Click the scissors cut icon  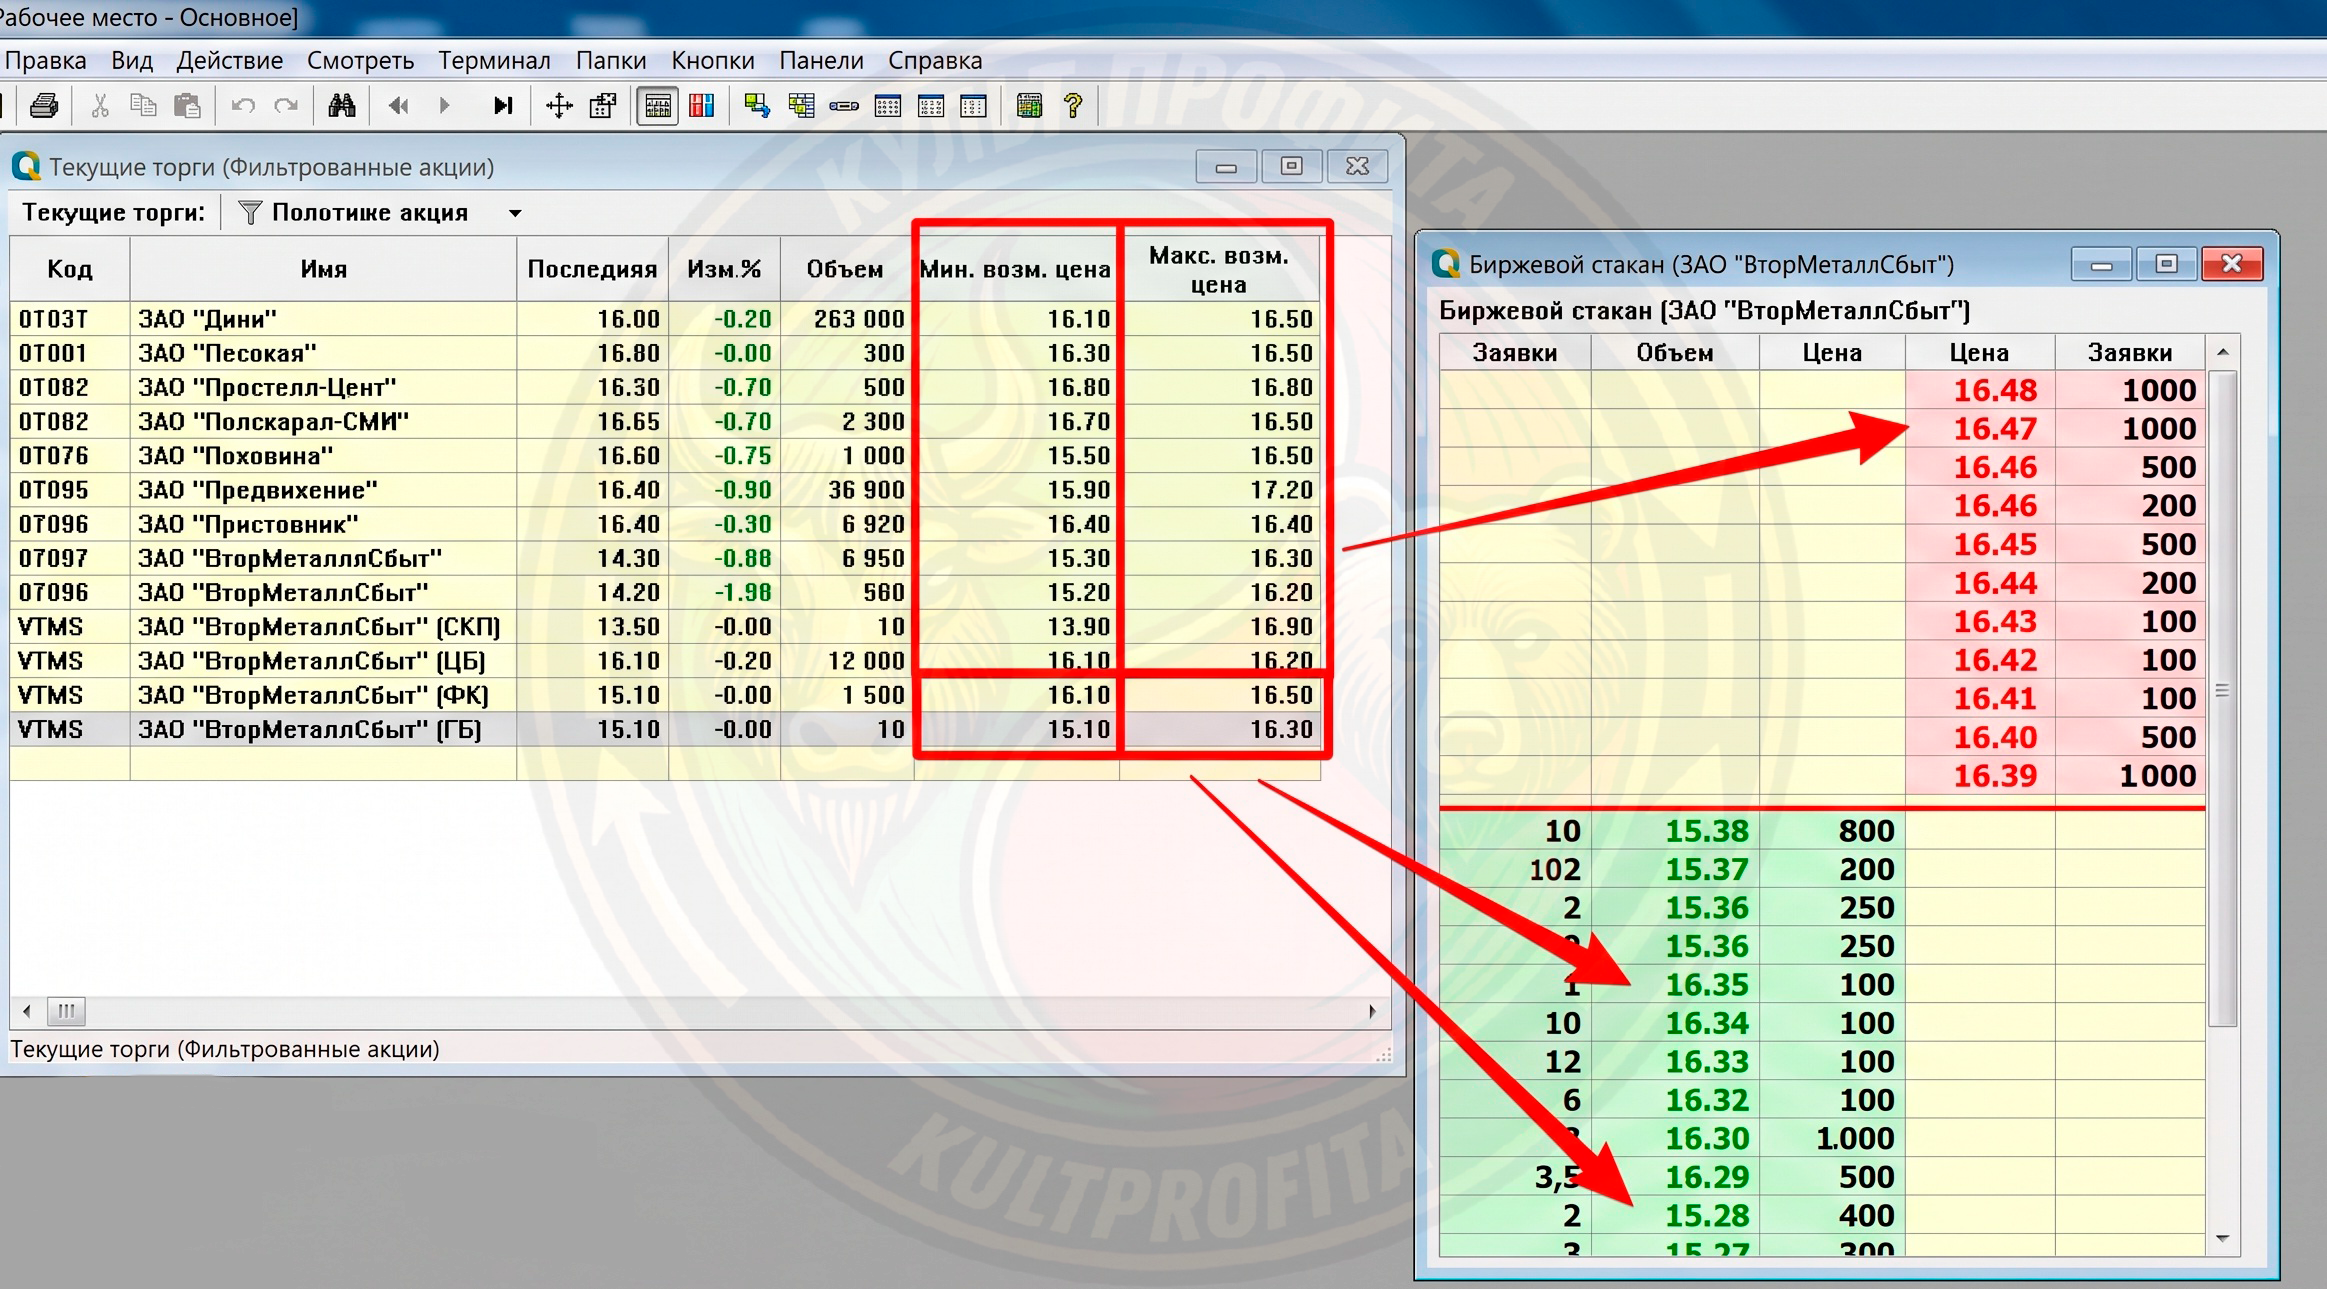point(100,105)
